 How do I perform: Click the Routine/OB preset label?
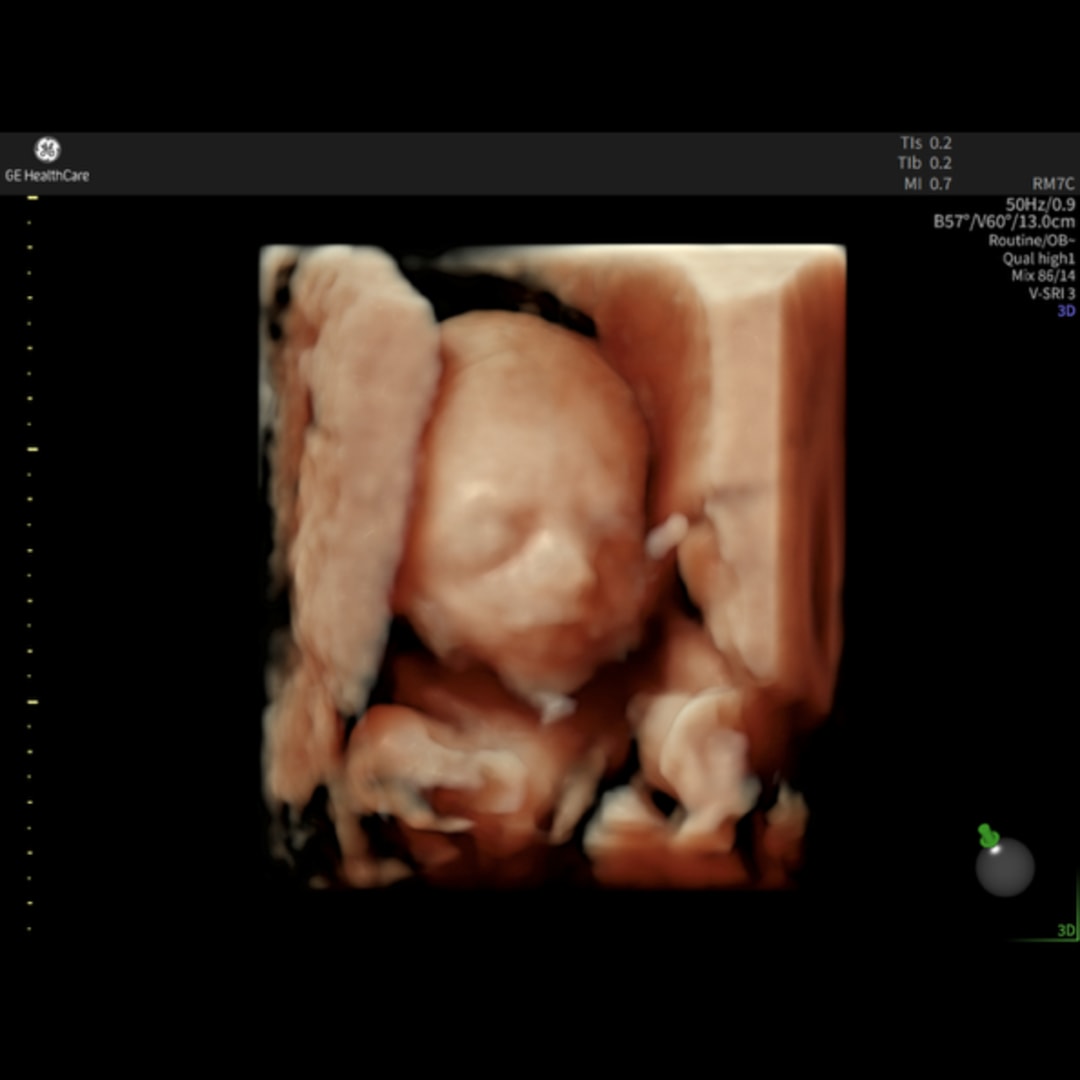(1032, 240)
